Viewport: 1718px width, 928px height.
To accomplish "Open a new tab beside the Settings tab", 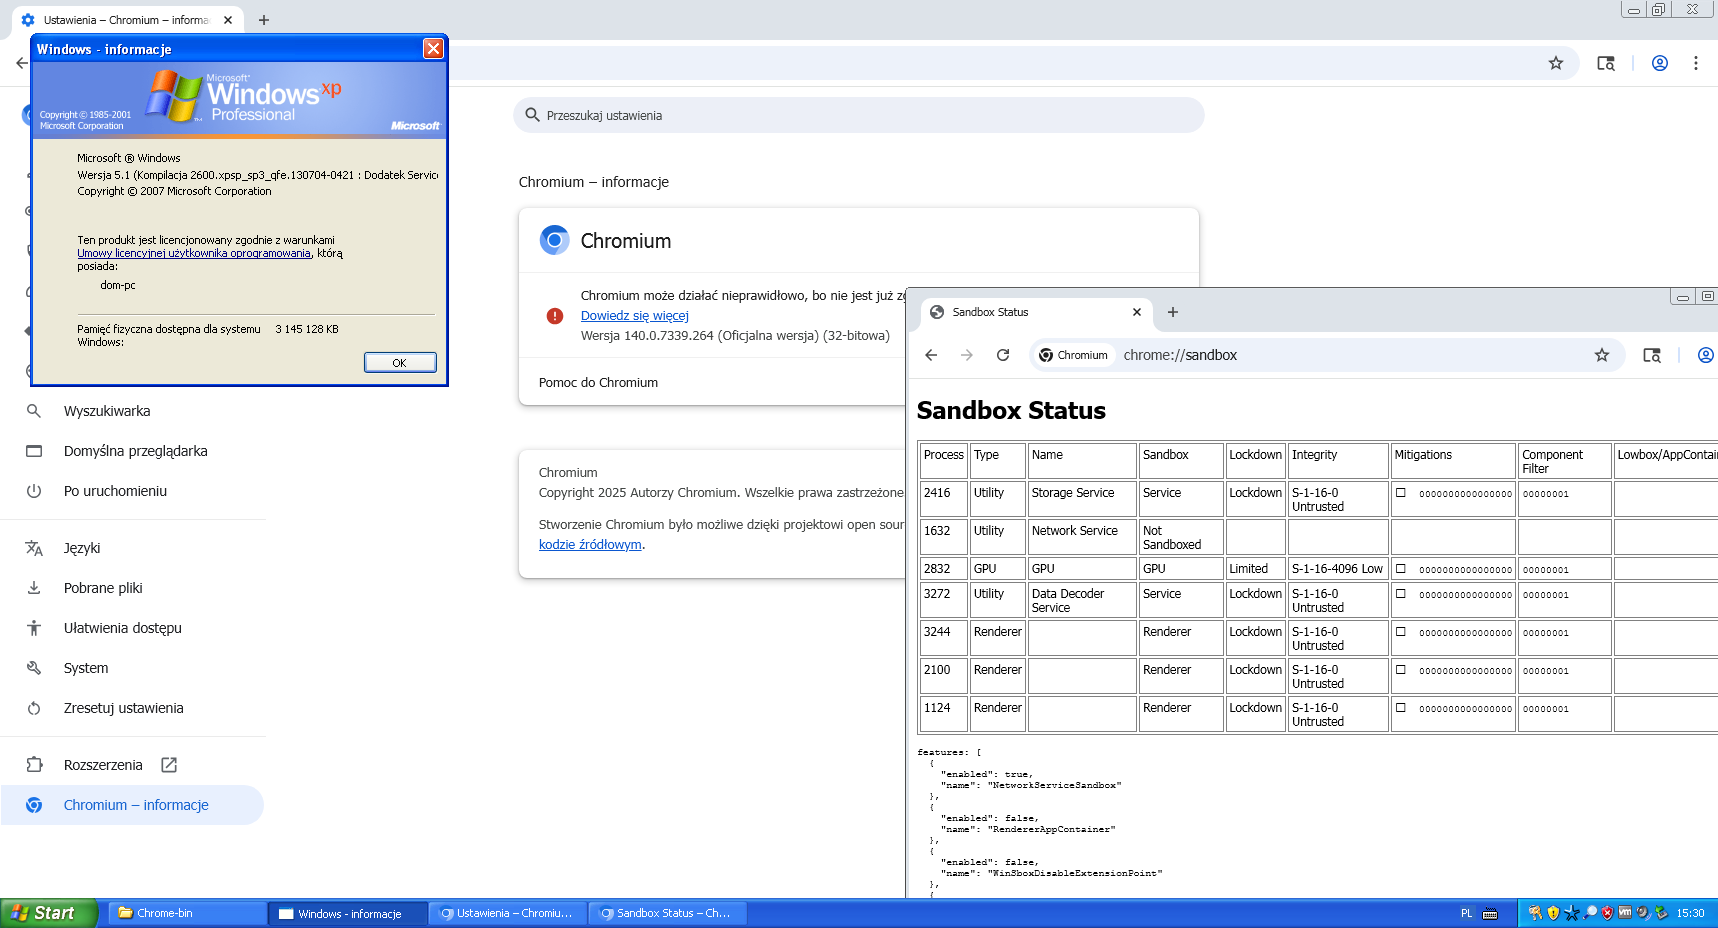I will [264, 20].
